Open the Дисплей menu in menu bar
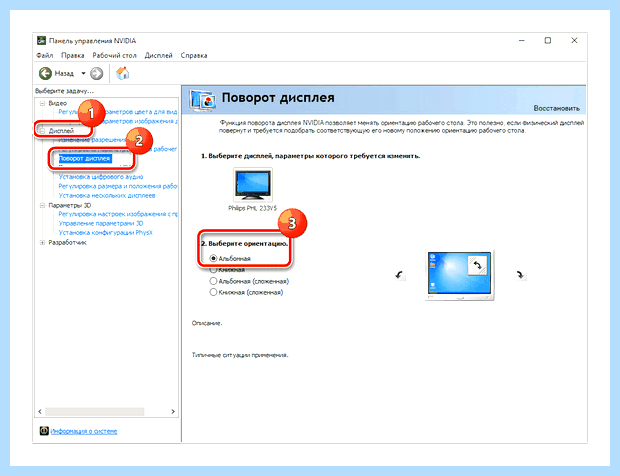The image size is (620, 476). click(159, 55)
